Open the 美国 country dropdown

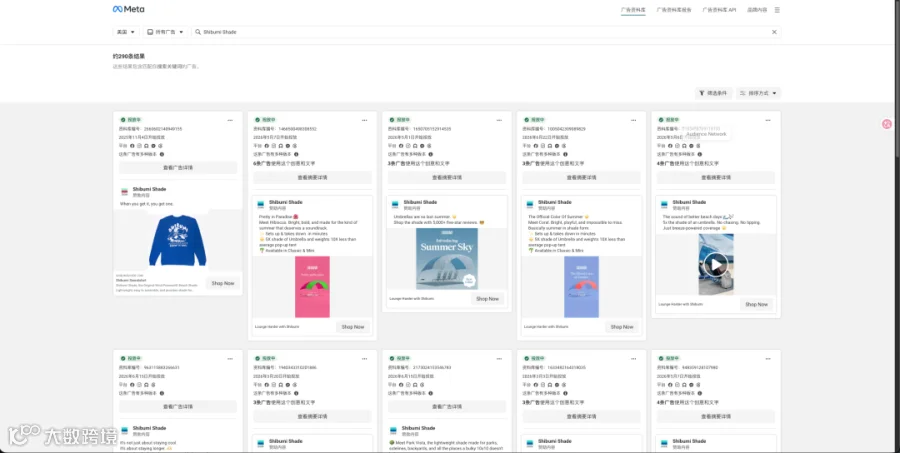(x=126, y=32)
